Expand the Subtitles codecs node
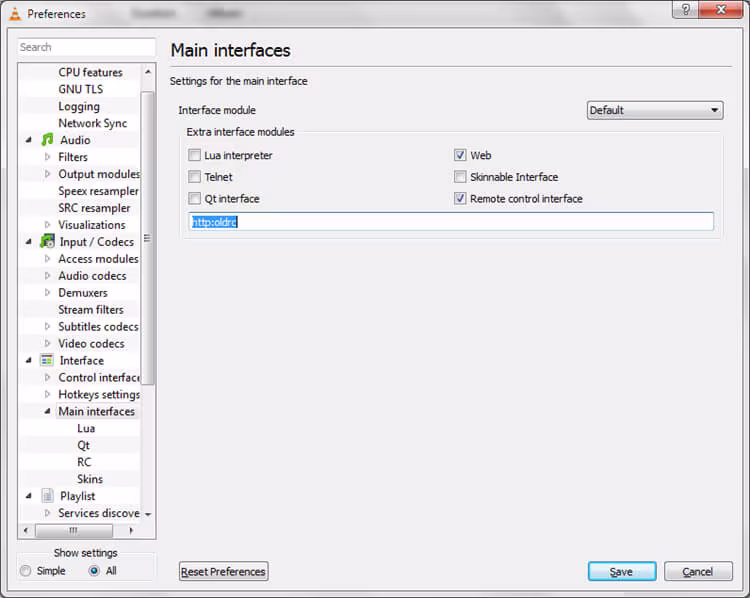The width and height of the screenshot is (750, 598). click(47, 326)
